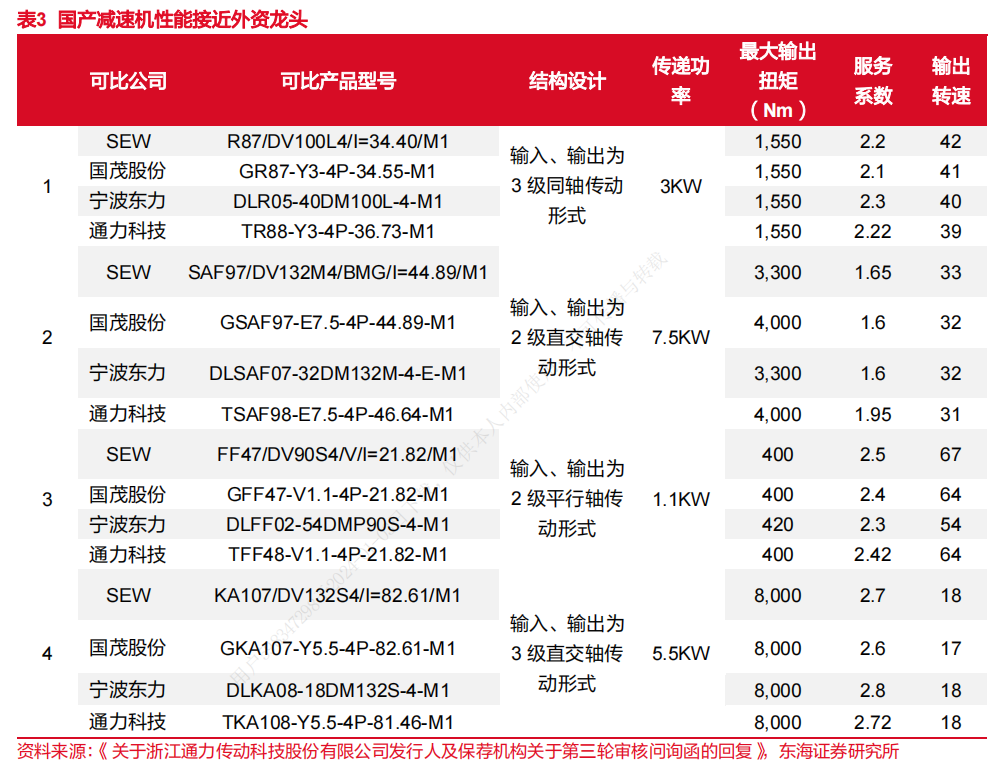
Task: Click the table title 表3 国产减速机性能接近外资龙头
Action: [x=162, y=20]
